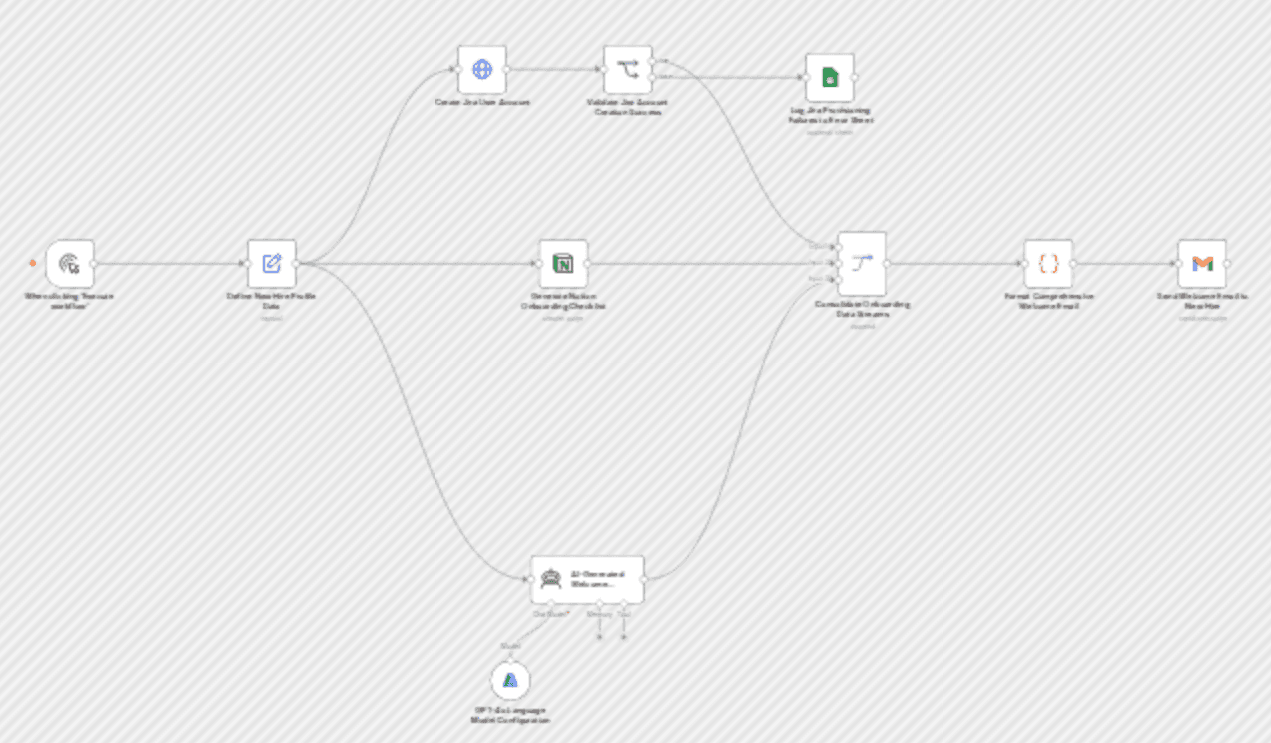Add a Tool sub-node to the AI agent
1271x743 pixels.
click(623, 636)
